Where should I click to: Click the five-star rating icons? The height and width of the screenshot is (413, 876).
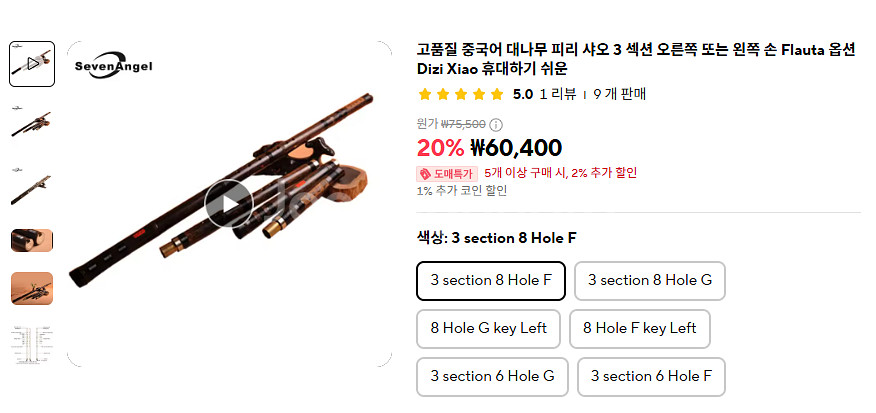pyautogui.click(x=461, y=95)
